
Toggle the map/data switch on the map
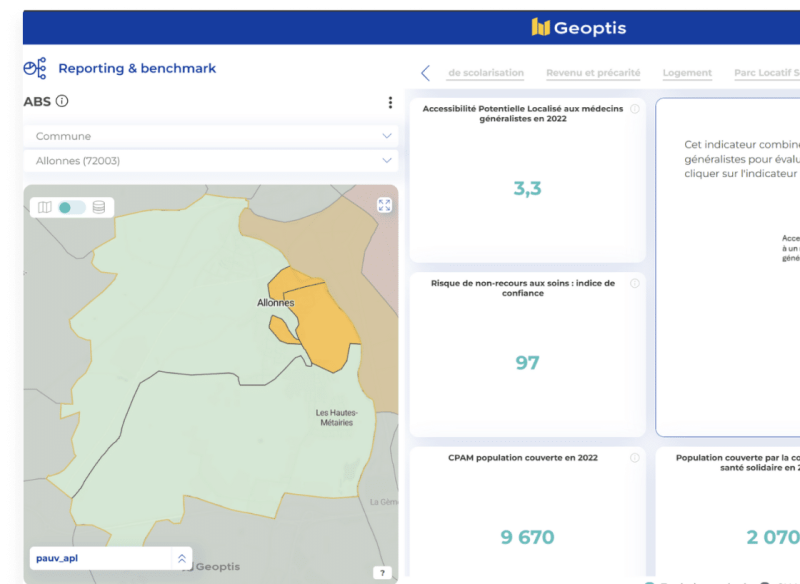71,207
